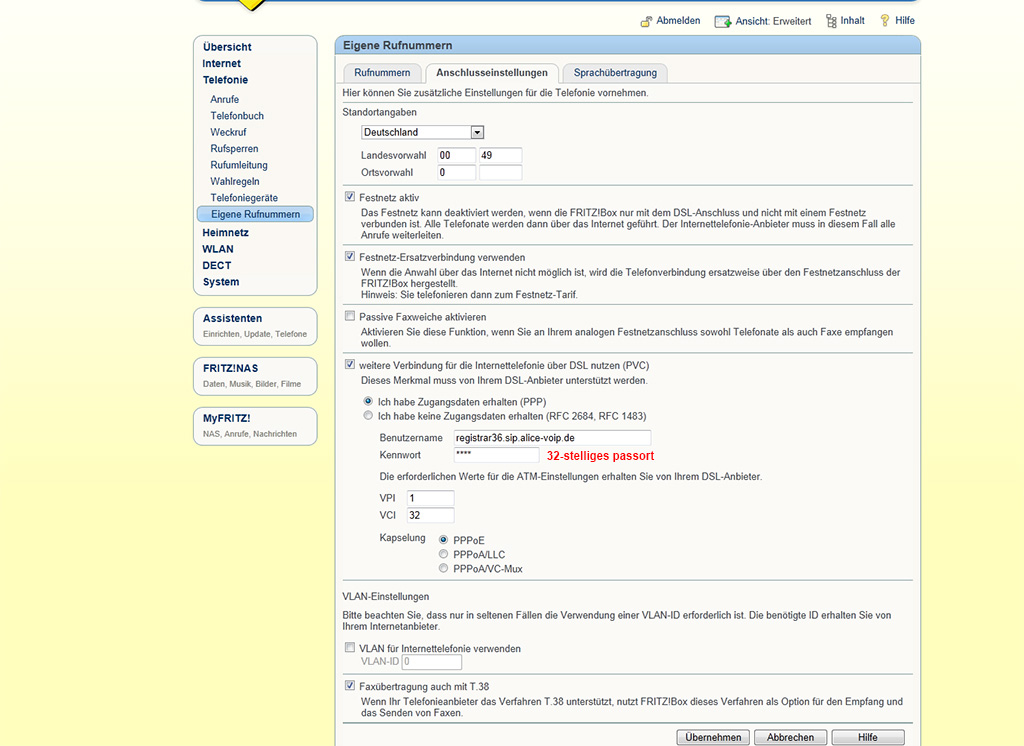Viewport: 1024px width, 746px height.
Task: Enable VLAN für Internettelefonie verwenden
Action: pyautogui.click(x=350, y=648)
